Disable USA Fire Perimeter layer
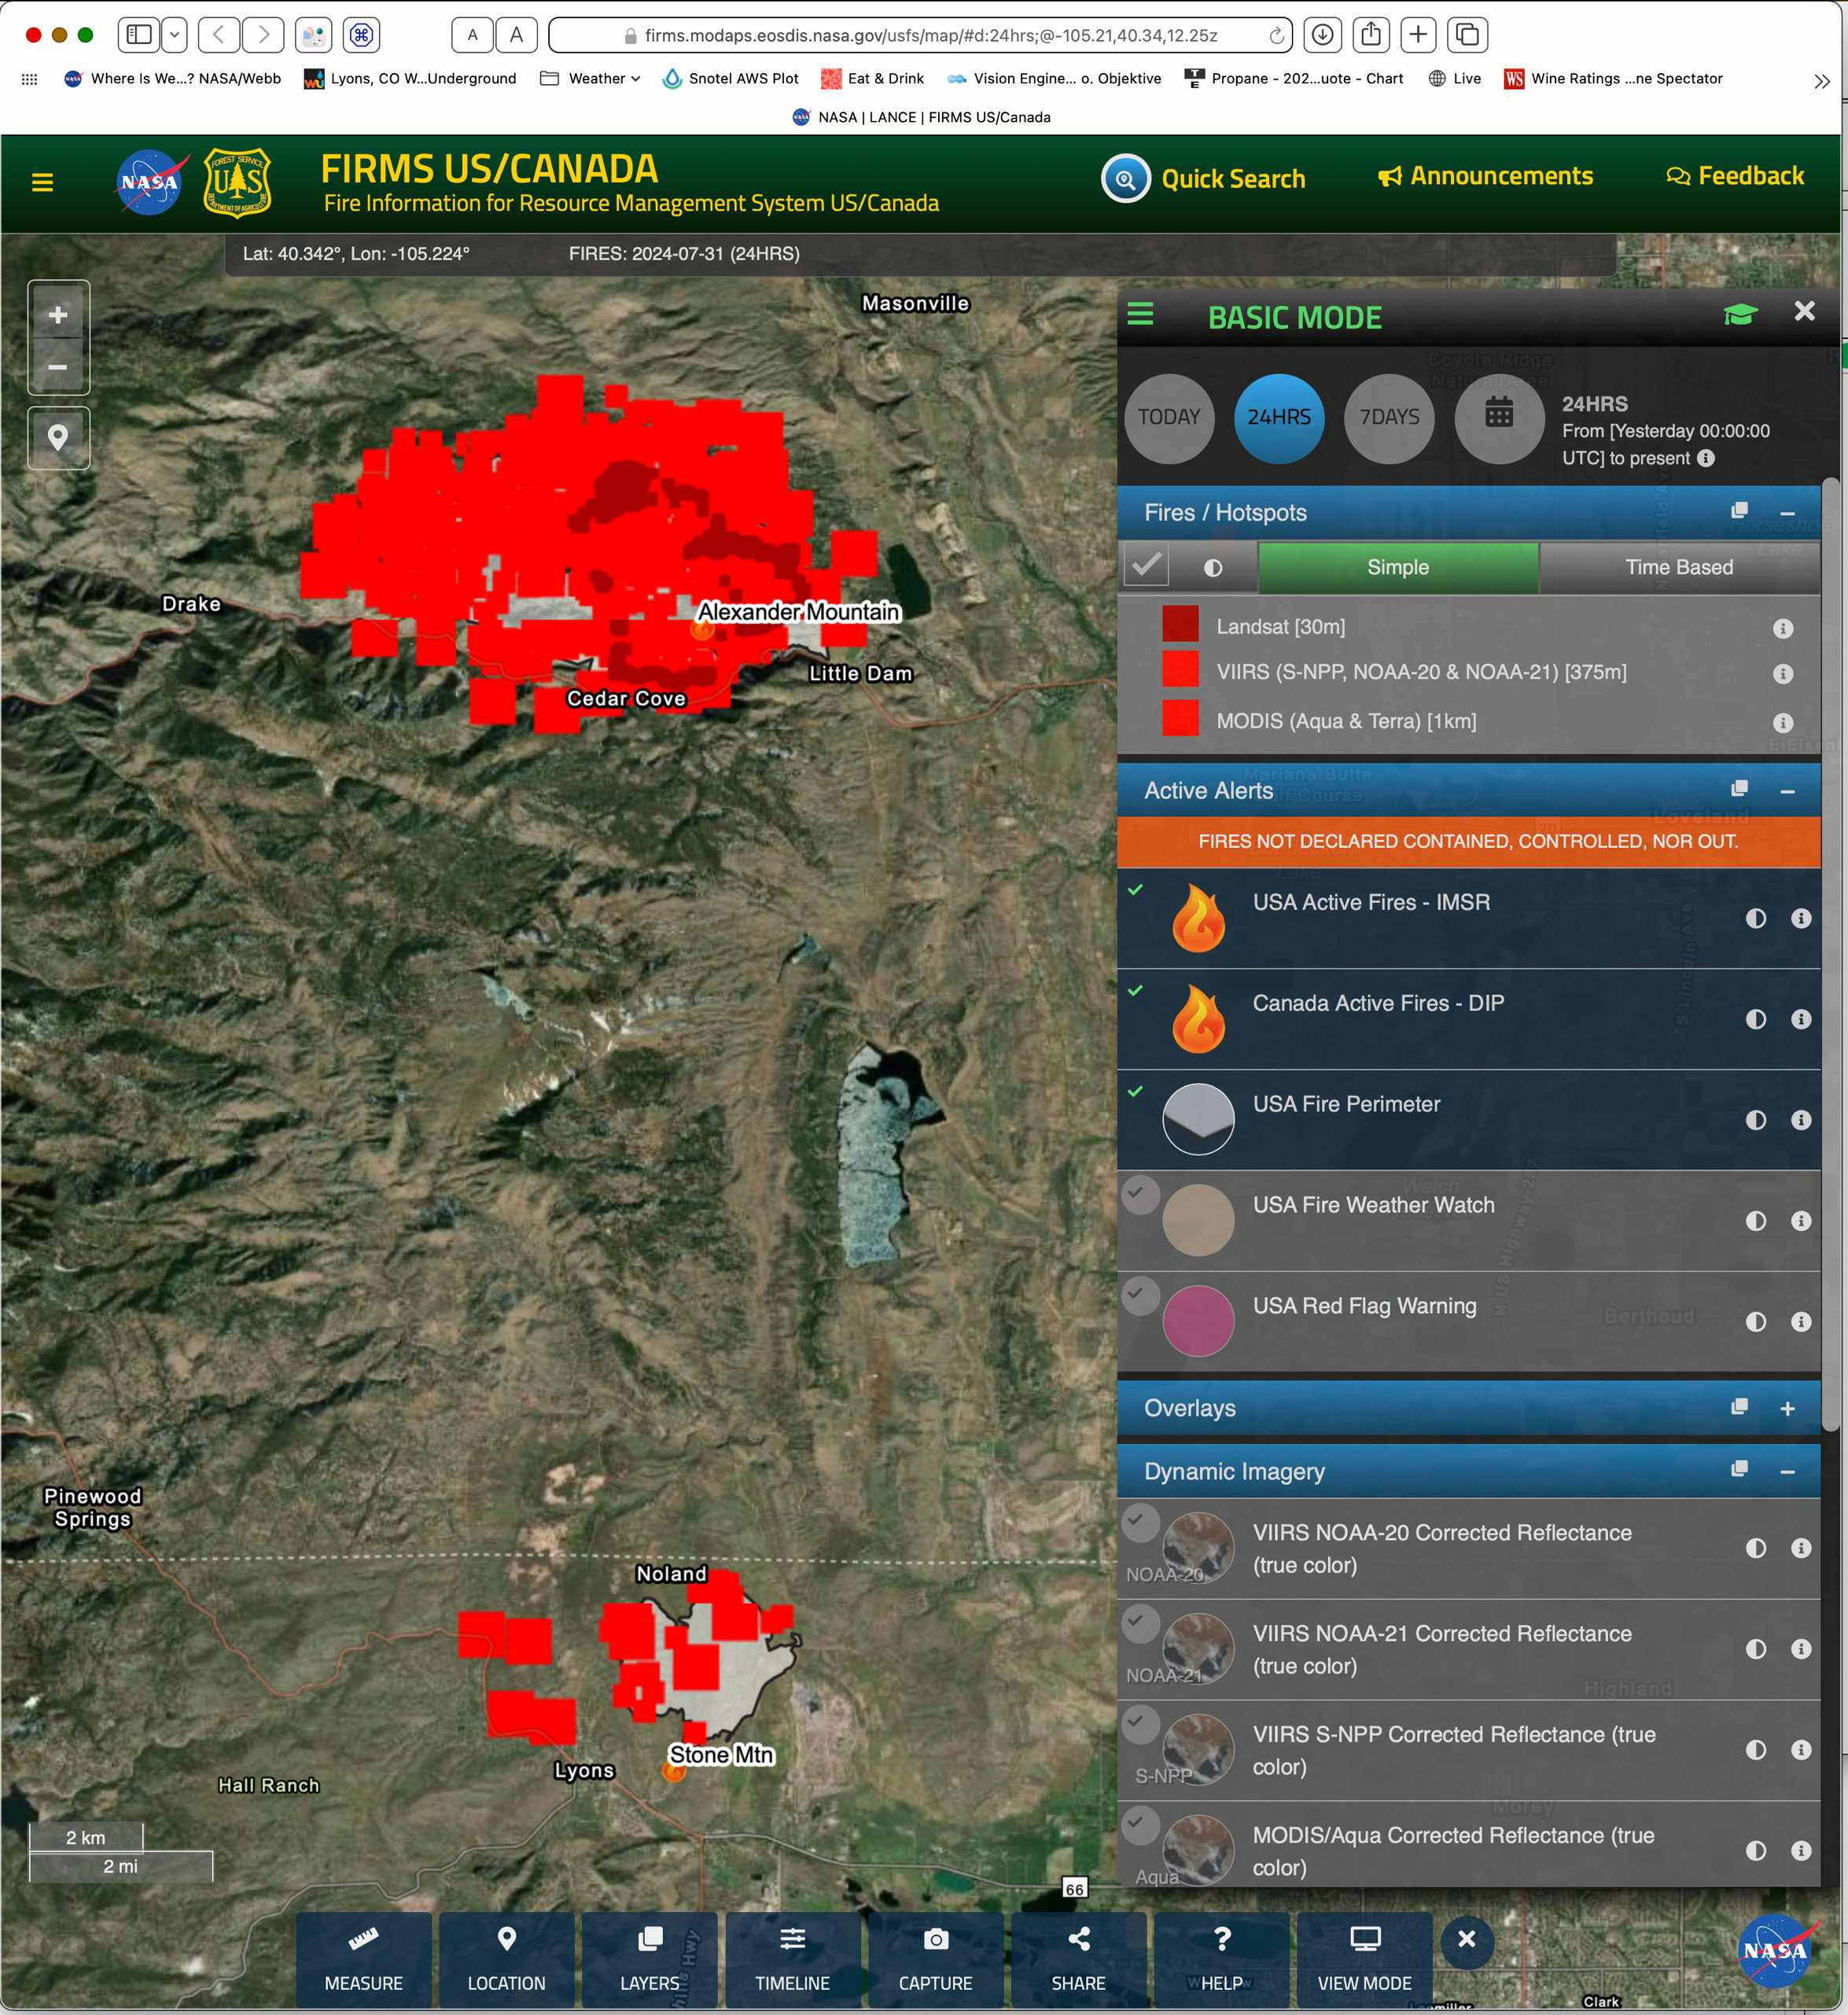The height and width of the screenshot is (2015, 1848). tap(1135, 1091)
